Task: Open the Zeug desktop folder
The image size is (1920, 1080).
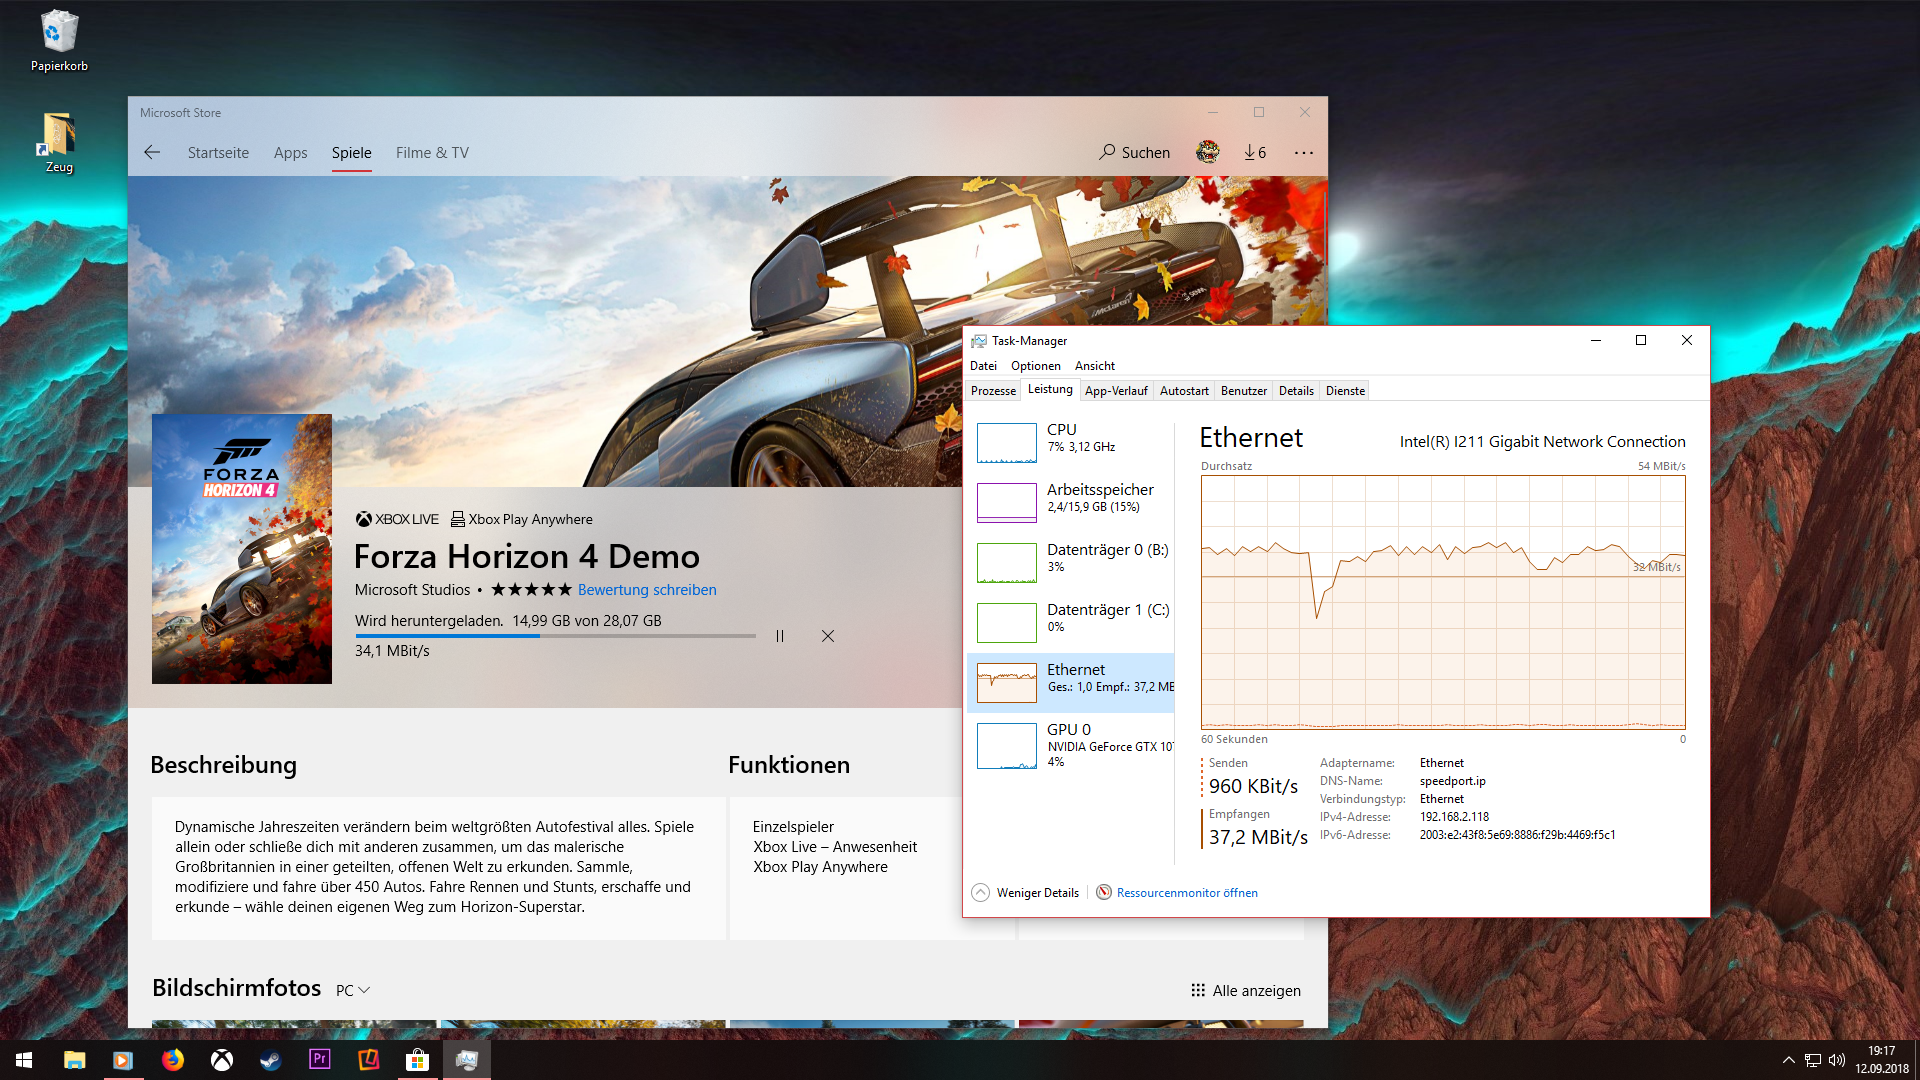Action: pyautogui.click(x=59, y=142)
